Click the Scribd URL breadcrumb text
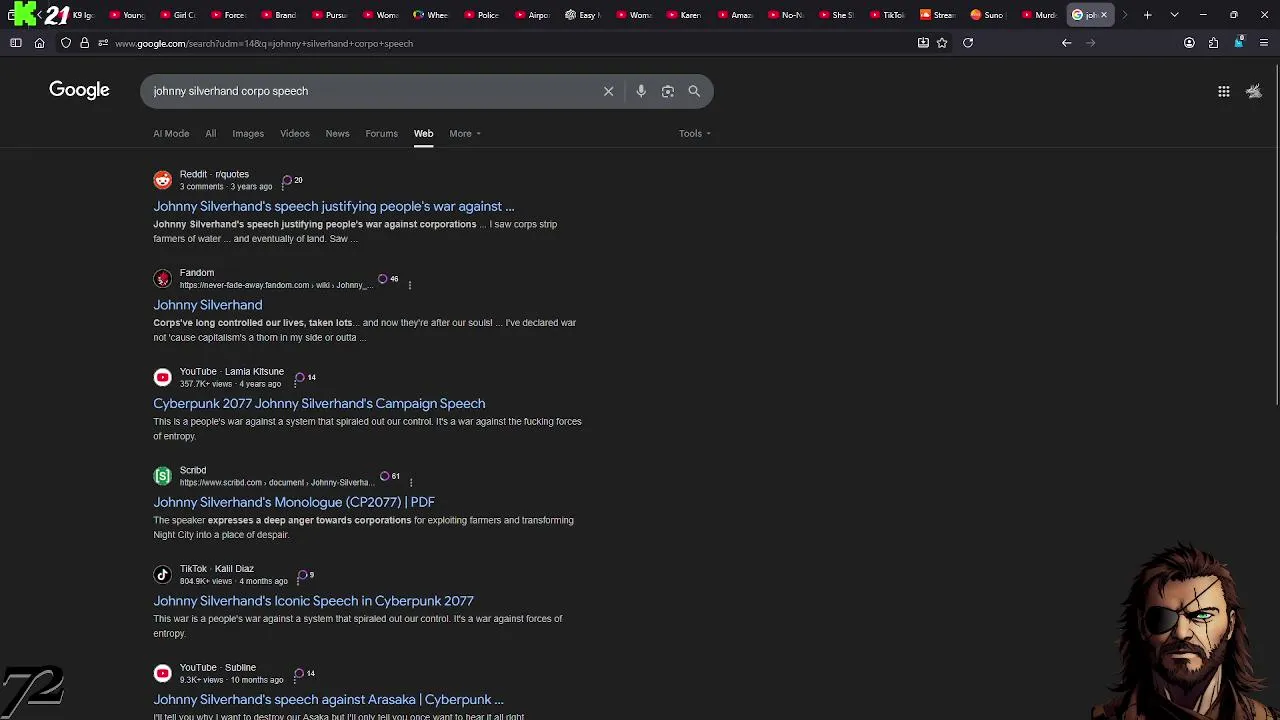1280x720 pixels. point(276,483)
